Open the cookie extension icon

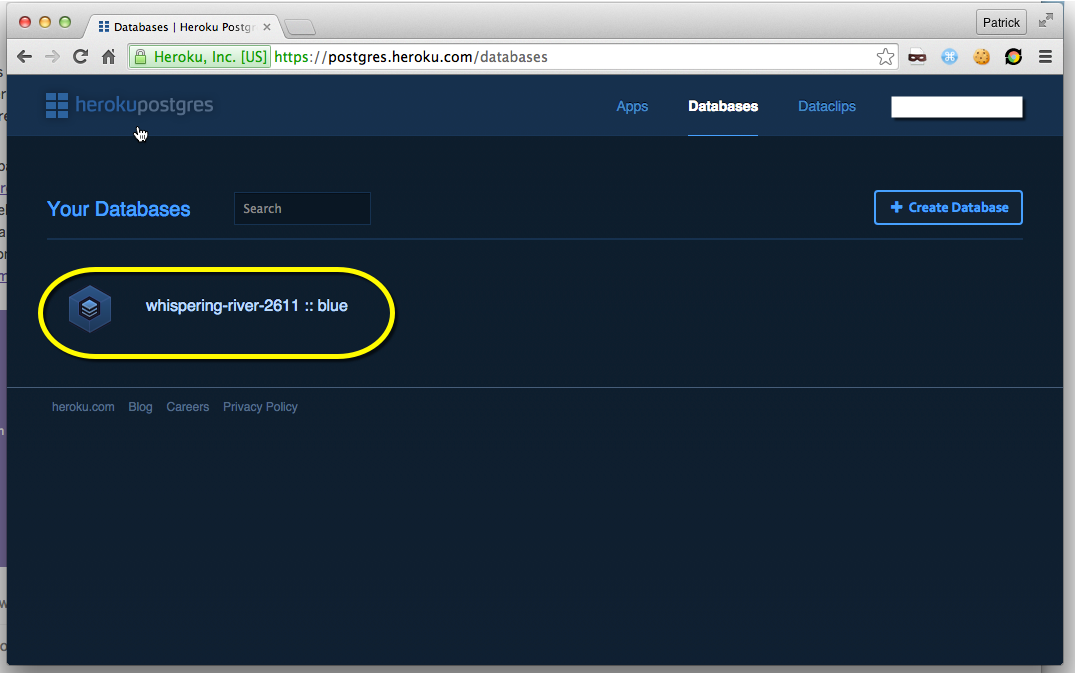[x=981, y=57]
